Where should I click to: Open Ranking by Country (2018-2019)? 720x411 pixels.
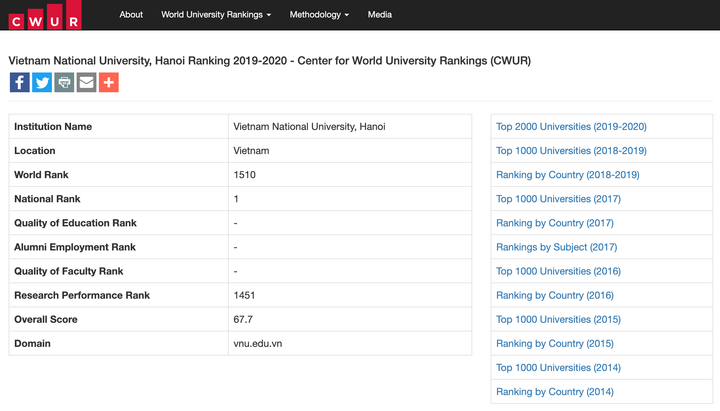567,175
